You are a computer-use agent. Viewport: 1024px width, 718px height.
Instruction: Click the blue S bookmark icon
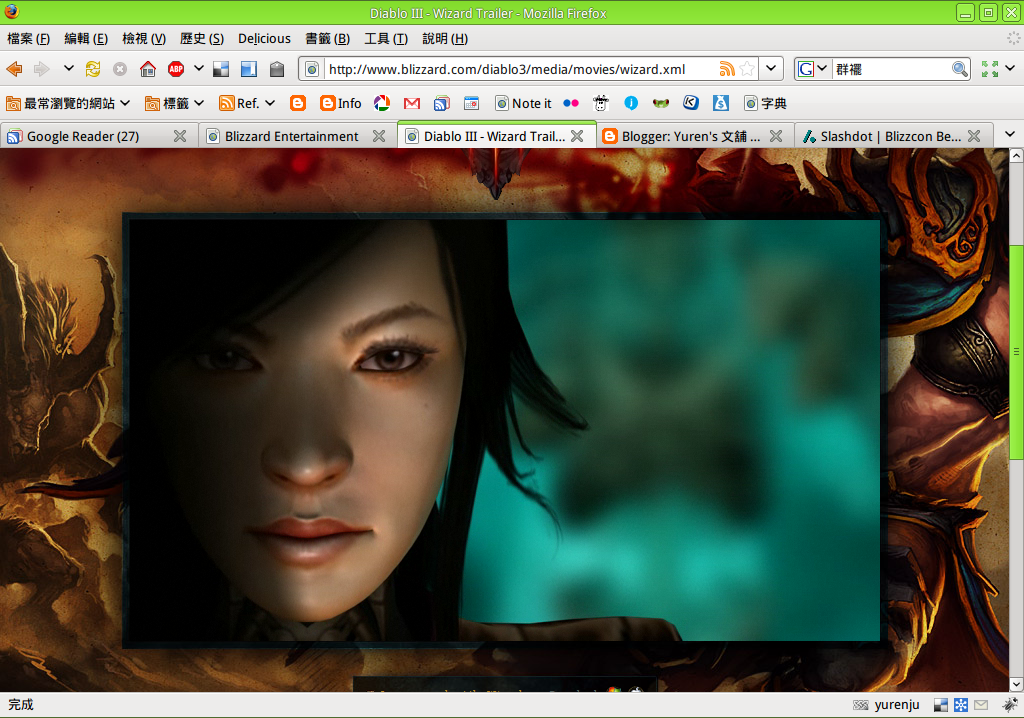coord(721,103)
